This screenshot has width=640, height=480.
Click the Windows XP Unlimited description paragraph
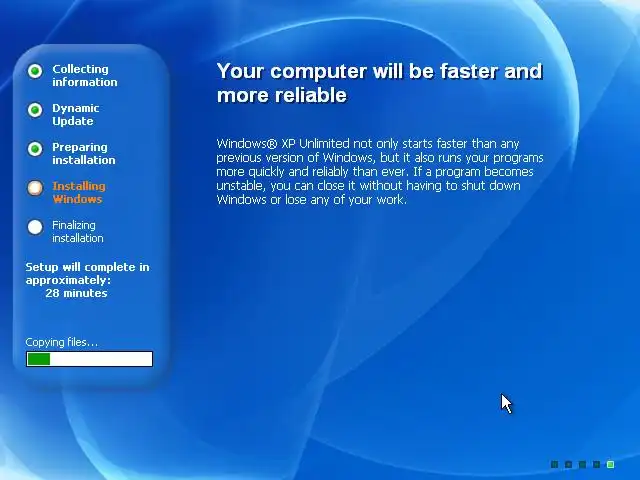(x=380, y=171)
